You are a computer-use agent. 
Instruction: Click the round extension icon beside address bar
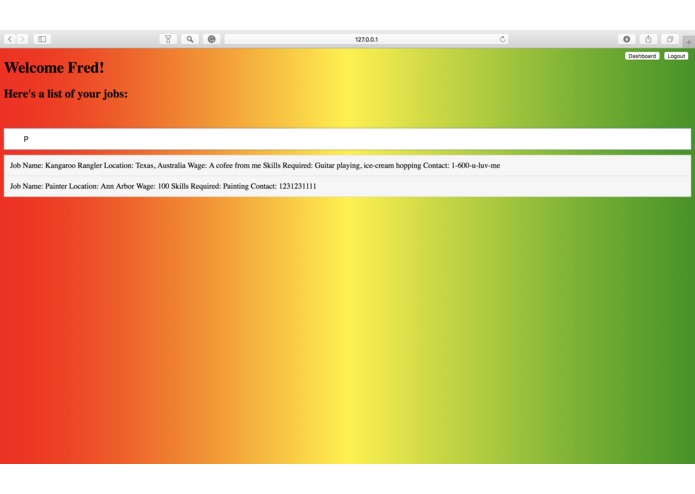[x=211, y=39]
